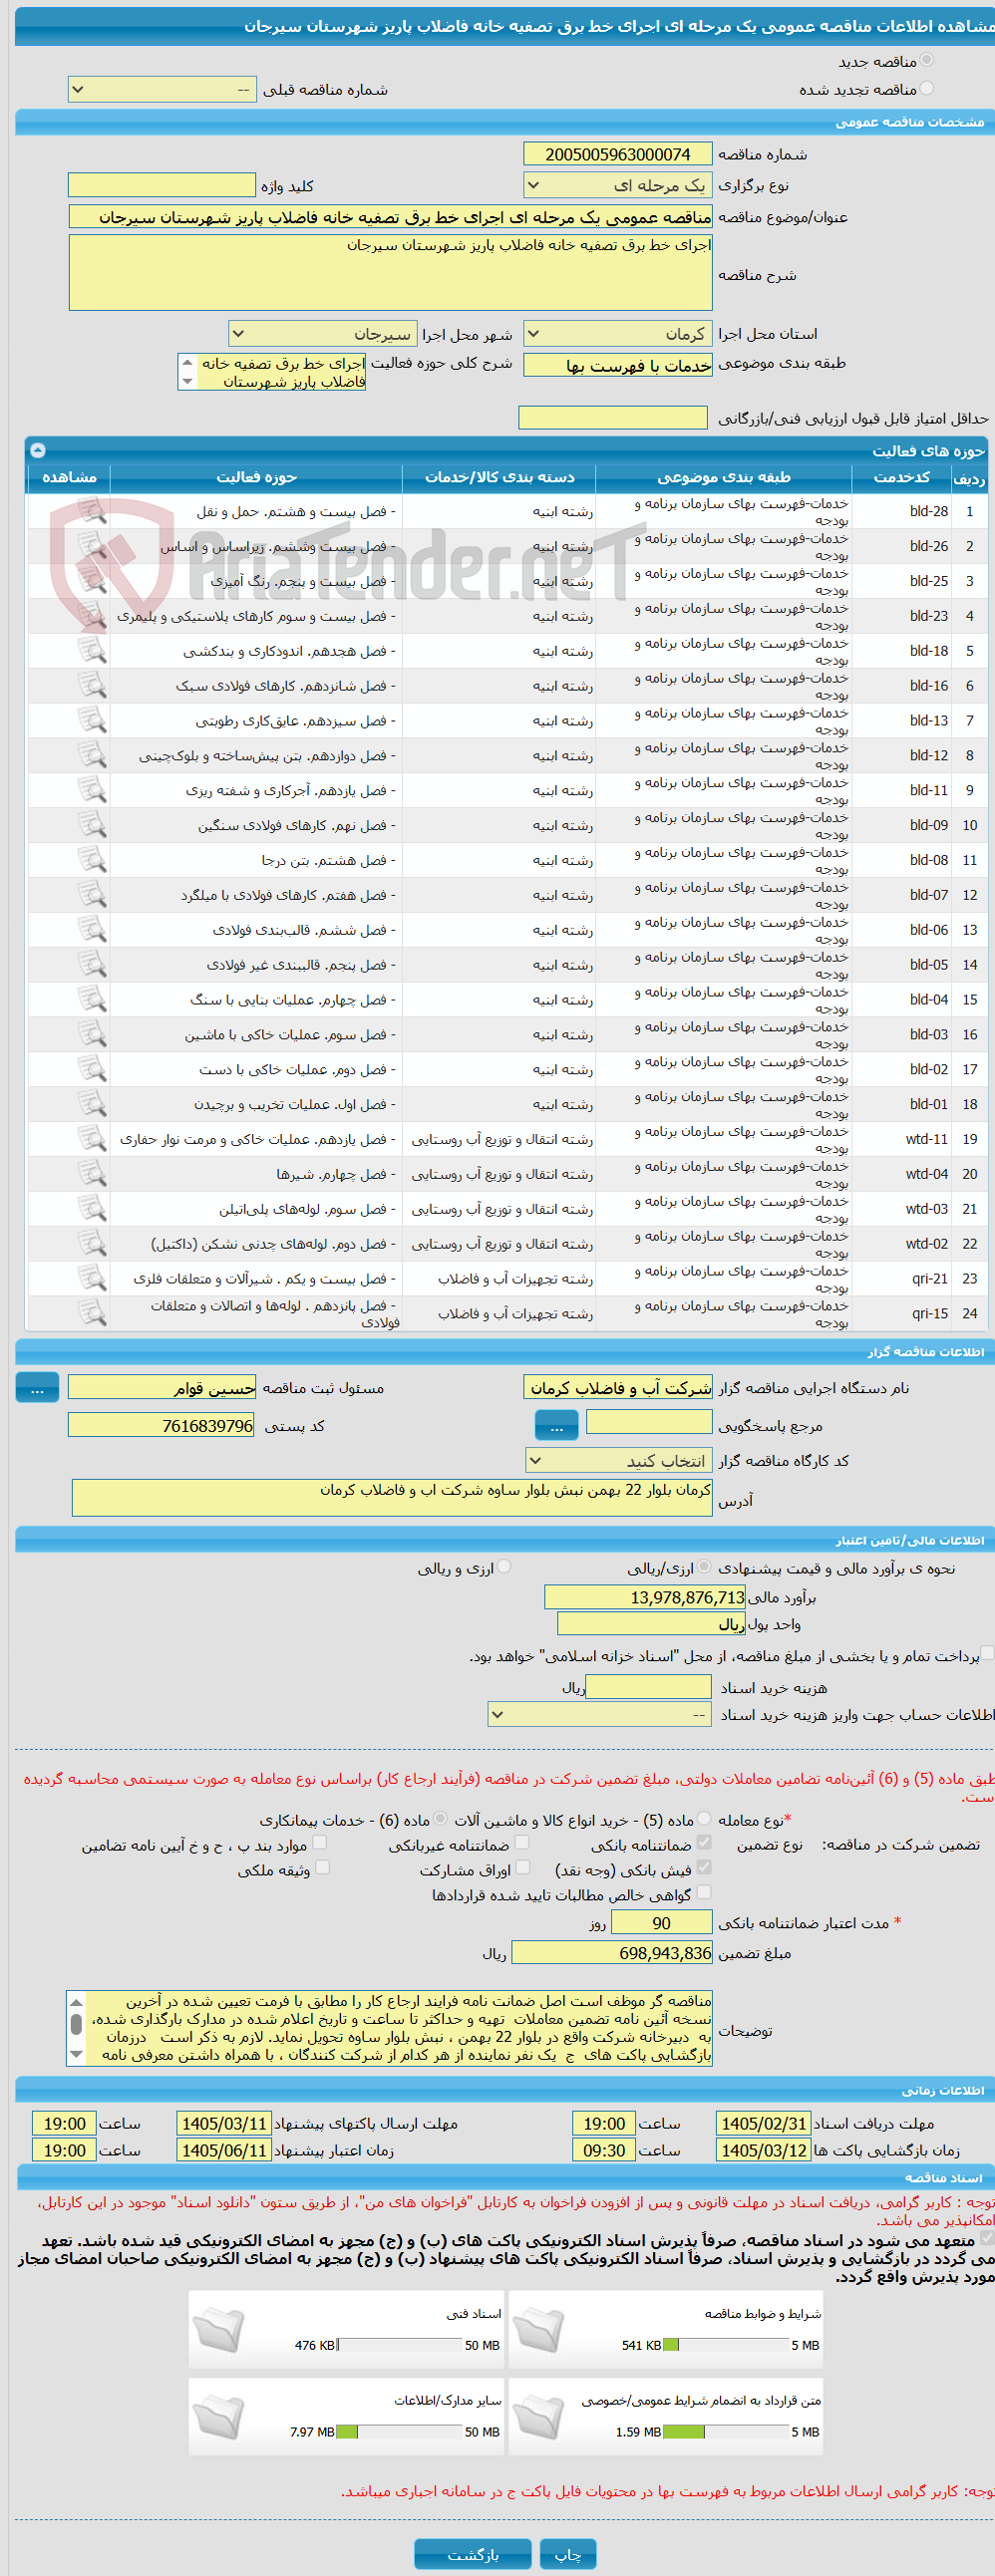Open view icon for row bld-11
Viewport: 995px width, 2576px height.
point(92,790)
